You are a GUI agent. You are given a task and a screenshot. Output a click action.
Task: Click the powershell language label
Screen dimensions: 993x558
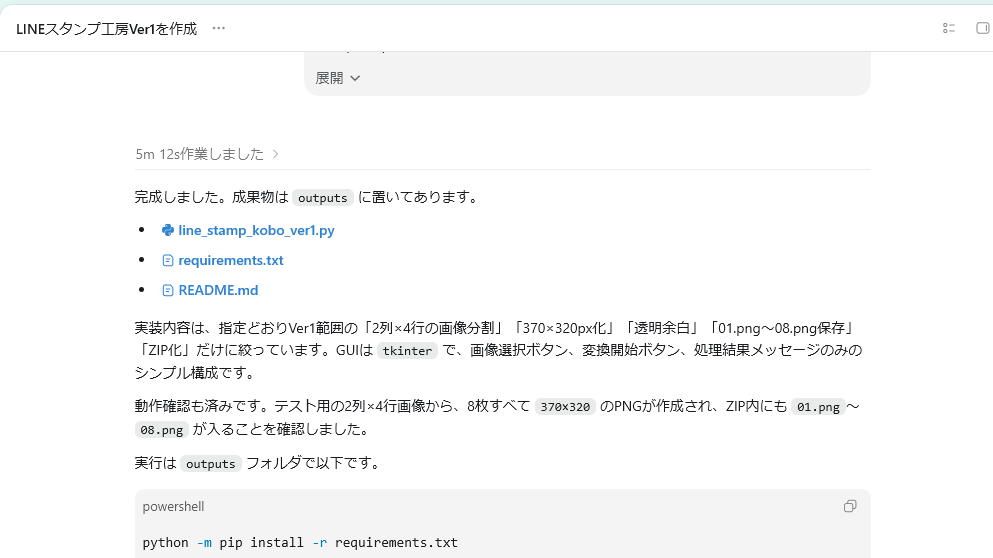(173, 507)
